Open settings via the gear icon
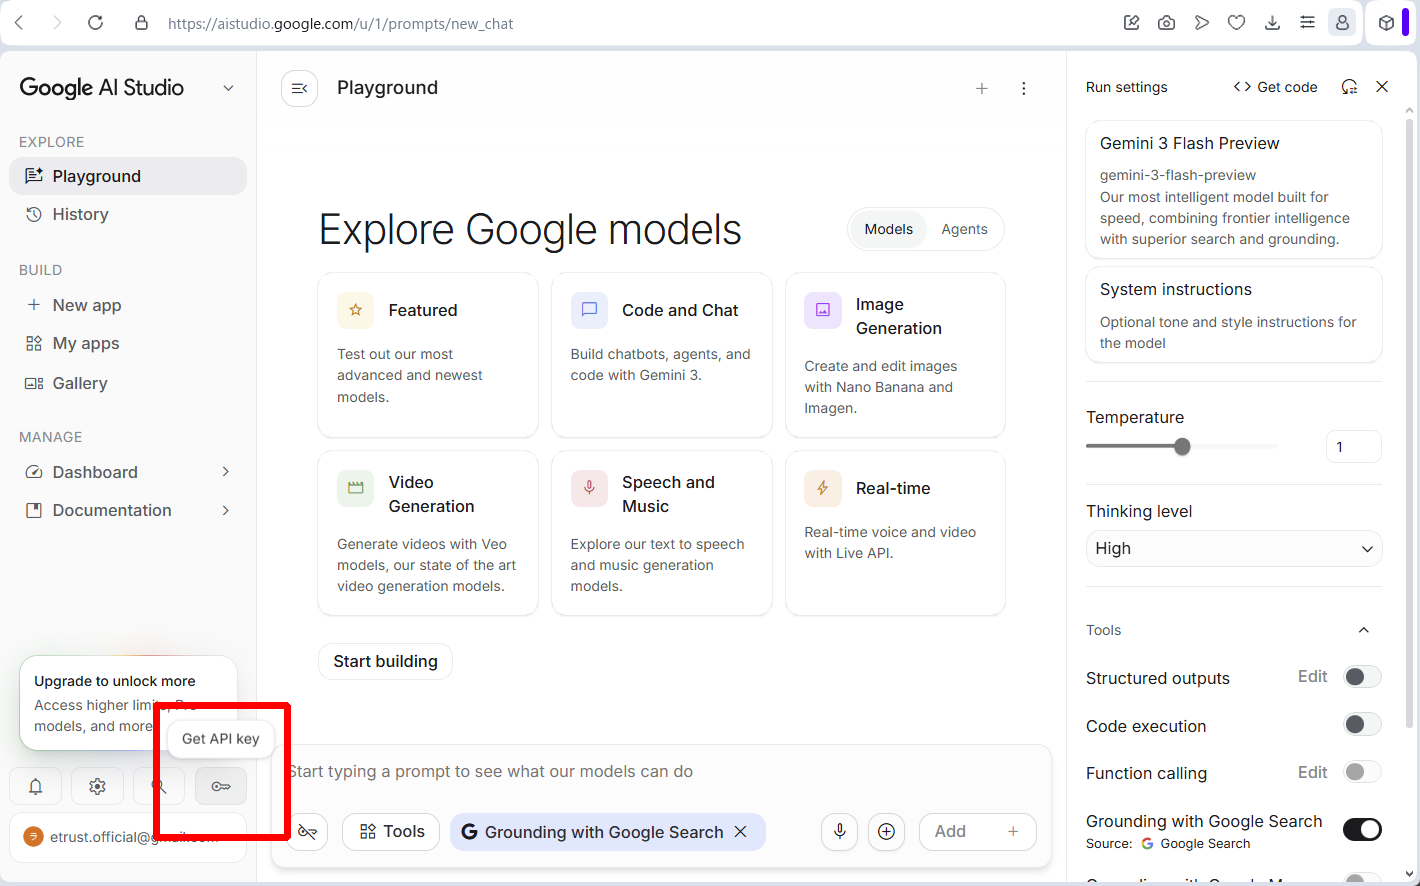 tap(97, 787)
